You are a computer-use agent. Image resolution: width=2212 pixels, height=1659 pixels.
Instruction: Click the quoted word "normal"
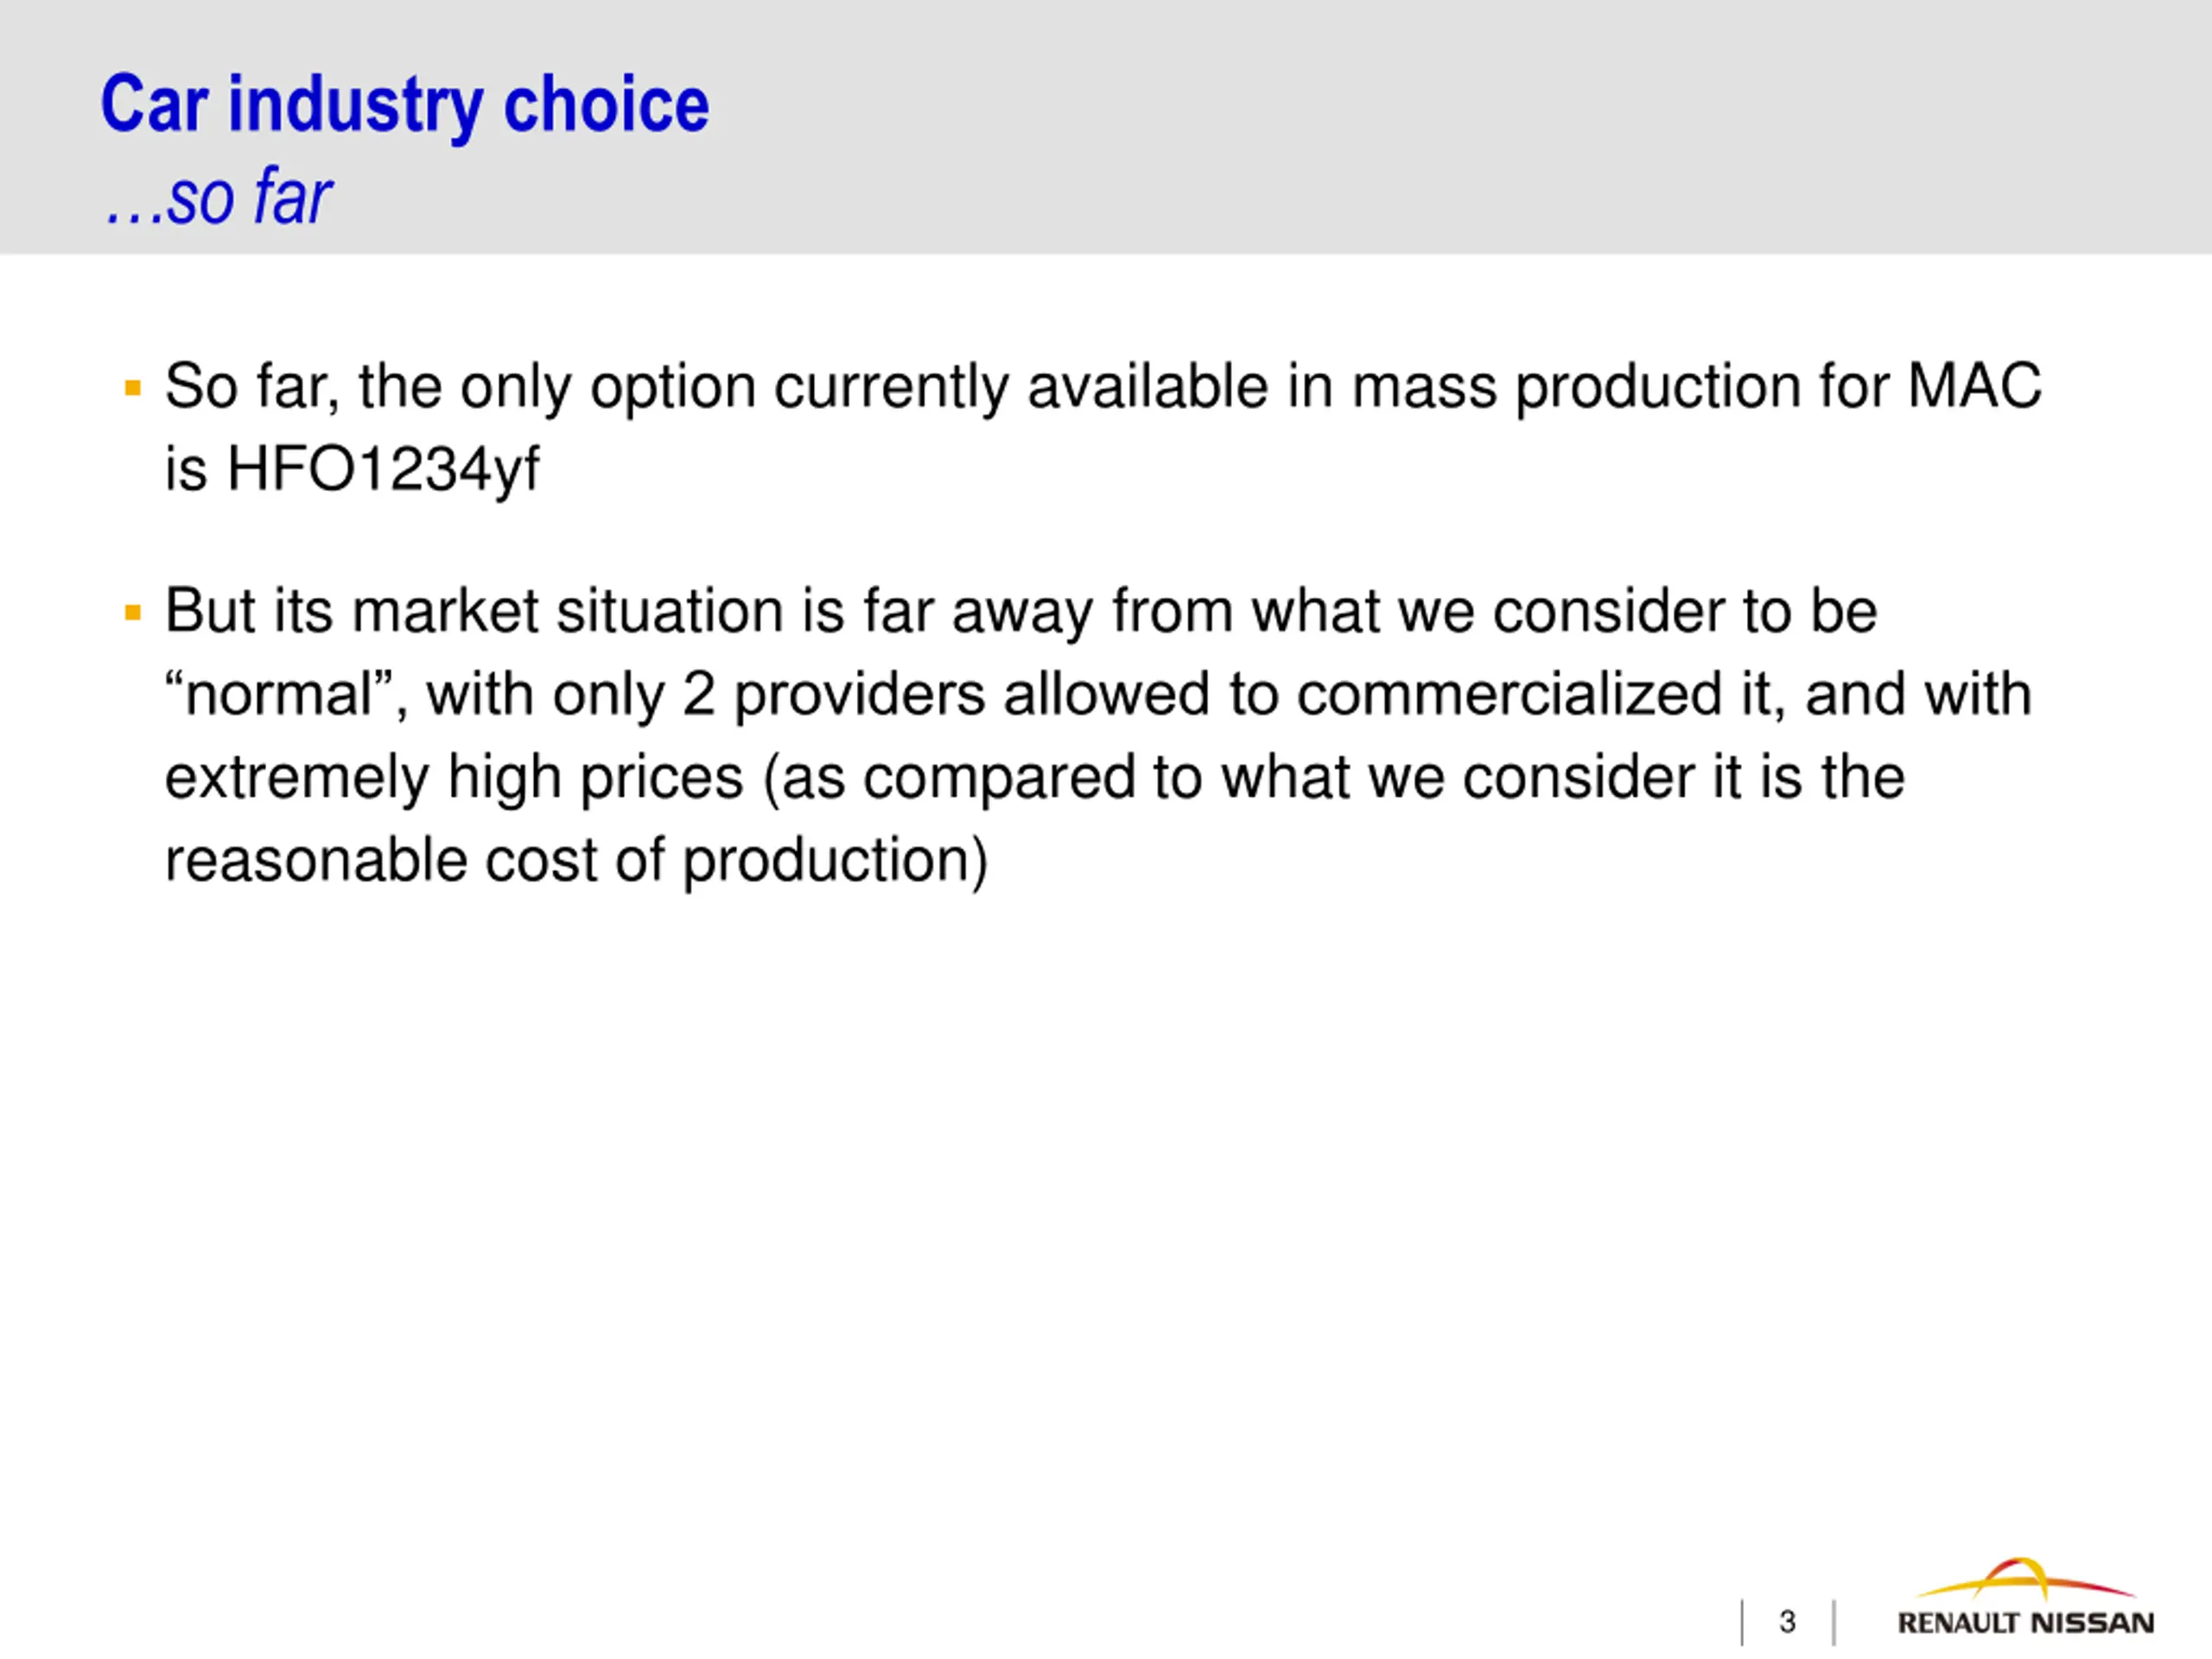(x=279, y=694)
